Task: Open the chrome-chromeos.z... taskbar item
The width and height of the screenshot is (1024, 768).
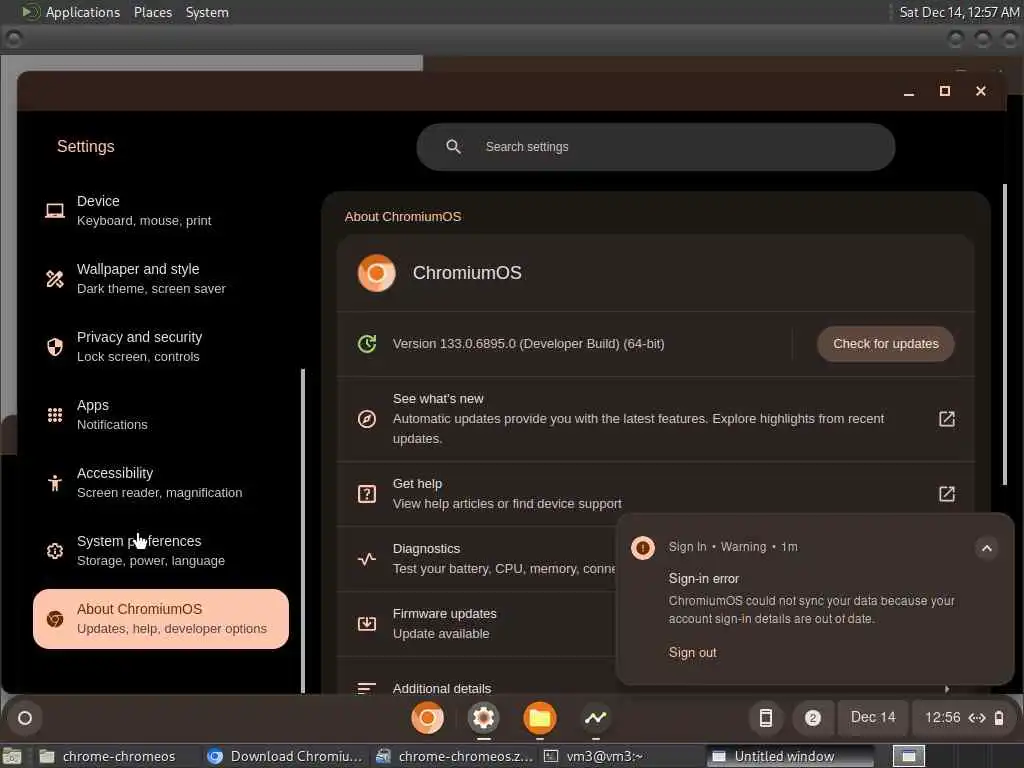Action: [x=455, y=756]
